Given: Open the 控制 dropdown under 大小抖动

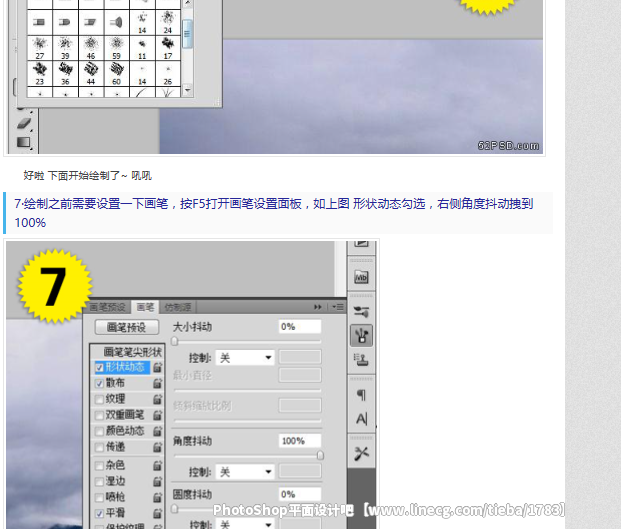Looking at the screenshot, I should point(246,357).
